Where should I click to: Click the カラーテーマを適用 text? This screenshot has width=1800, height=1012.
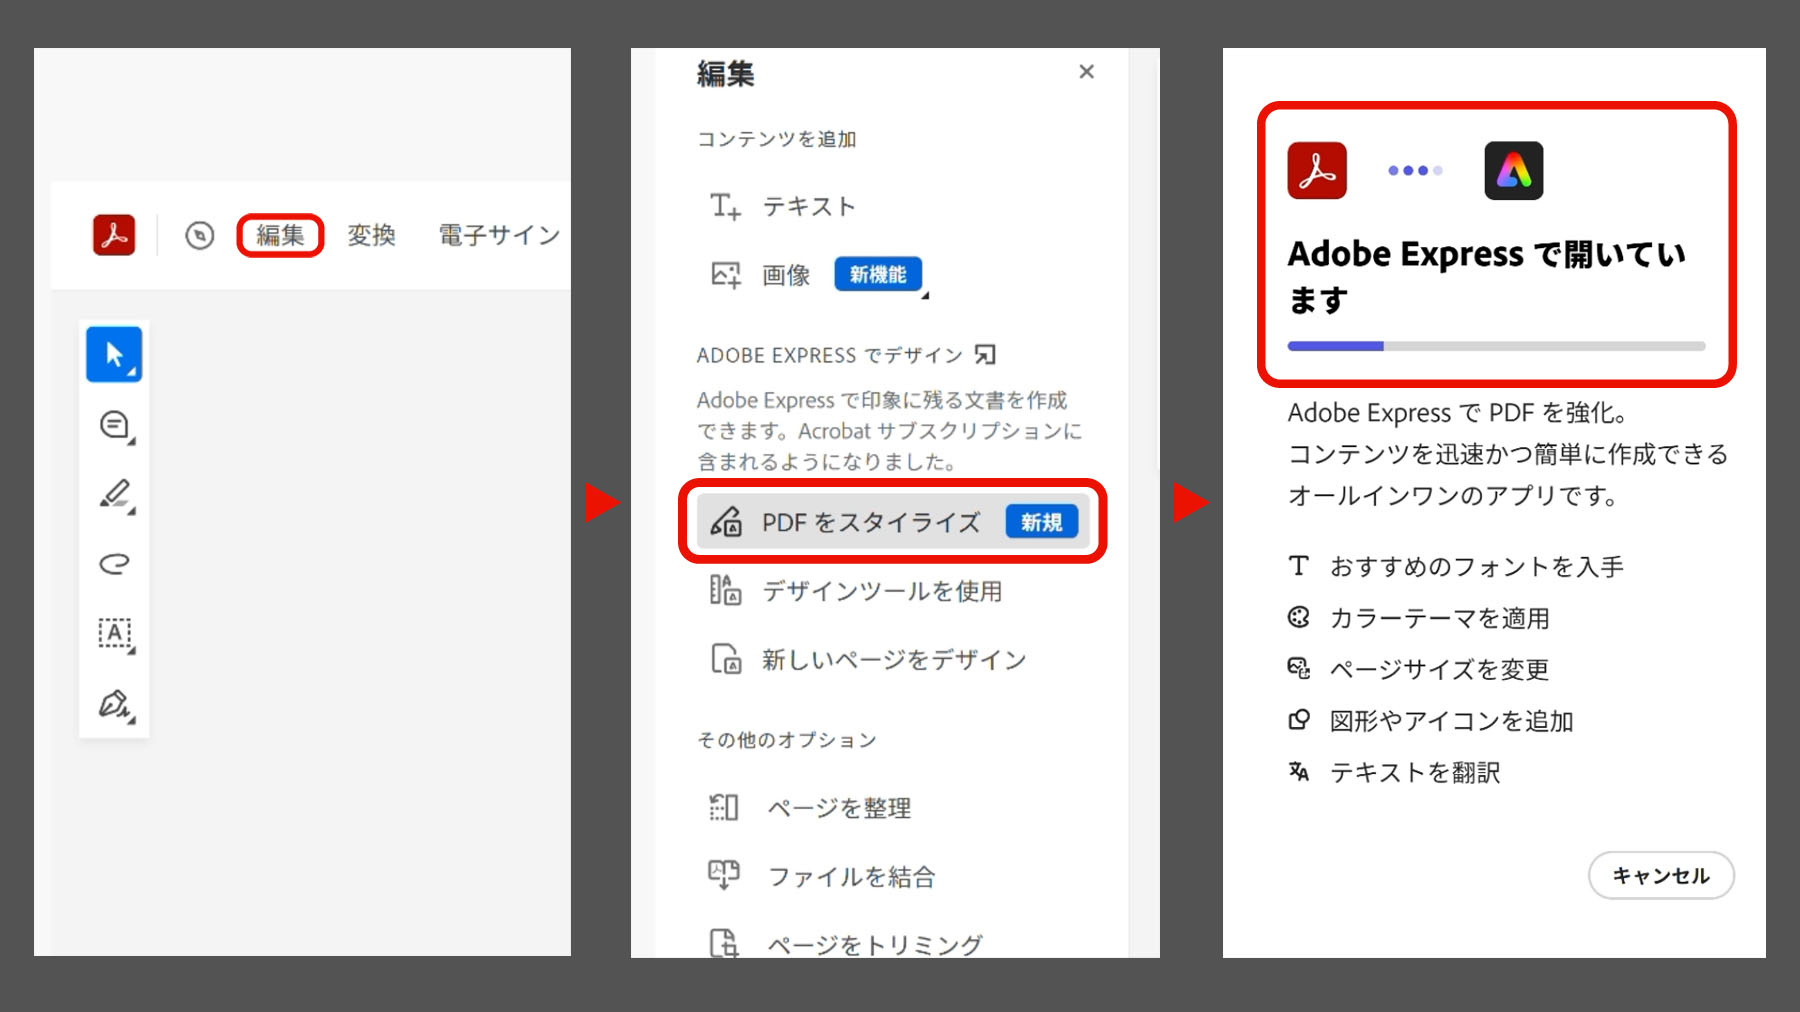coord(1440,618)
